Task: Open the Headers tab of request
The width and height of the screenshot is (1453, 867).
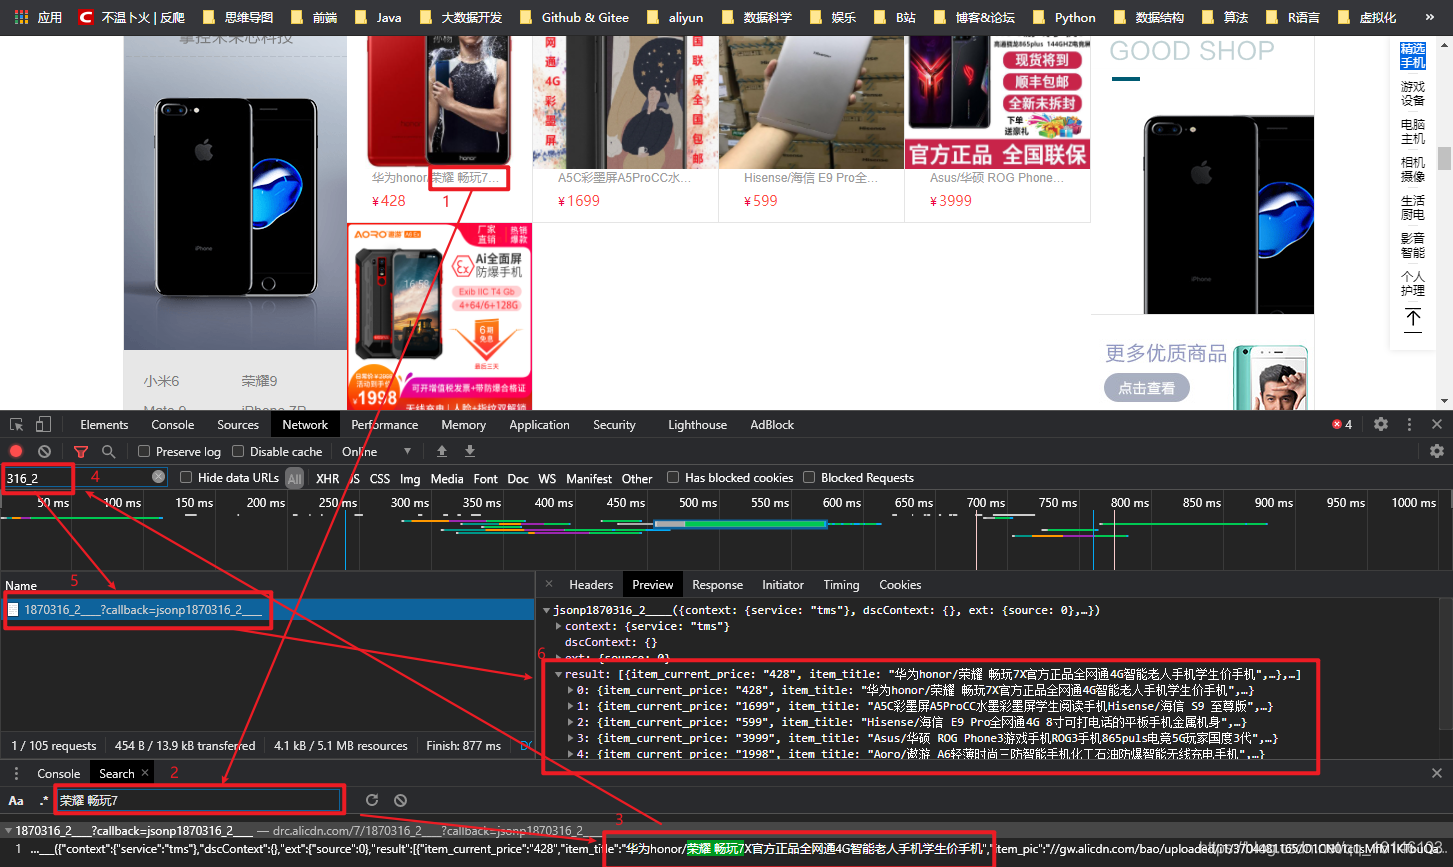Action: pos(591,584)
